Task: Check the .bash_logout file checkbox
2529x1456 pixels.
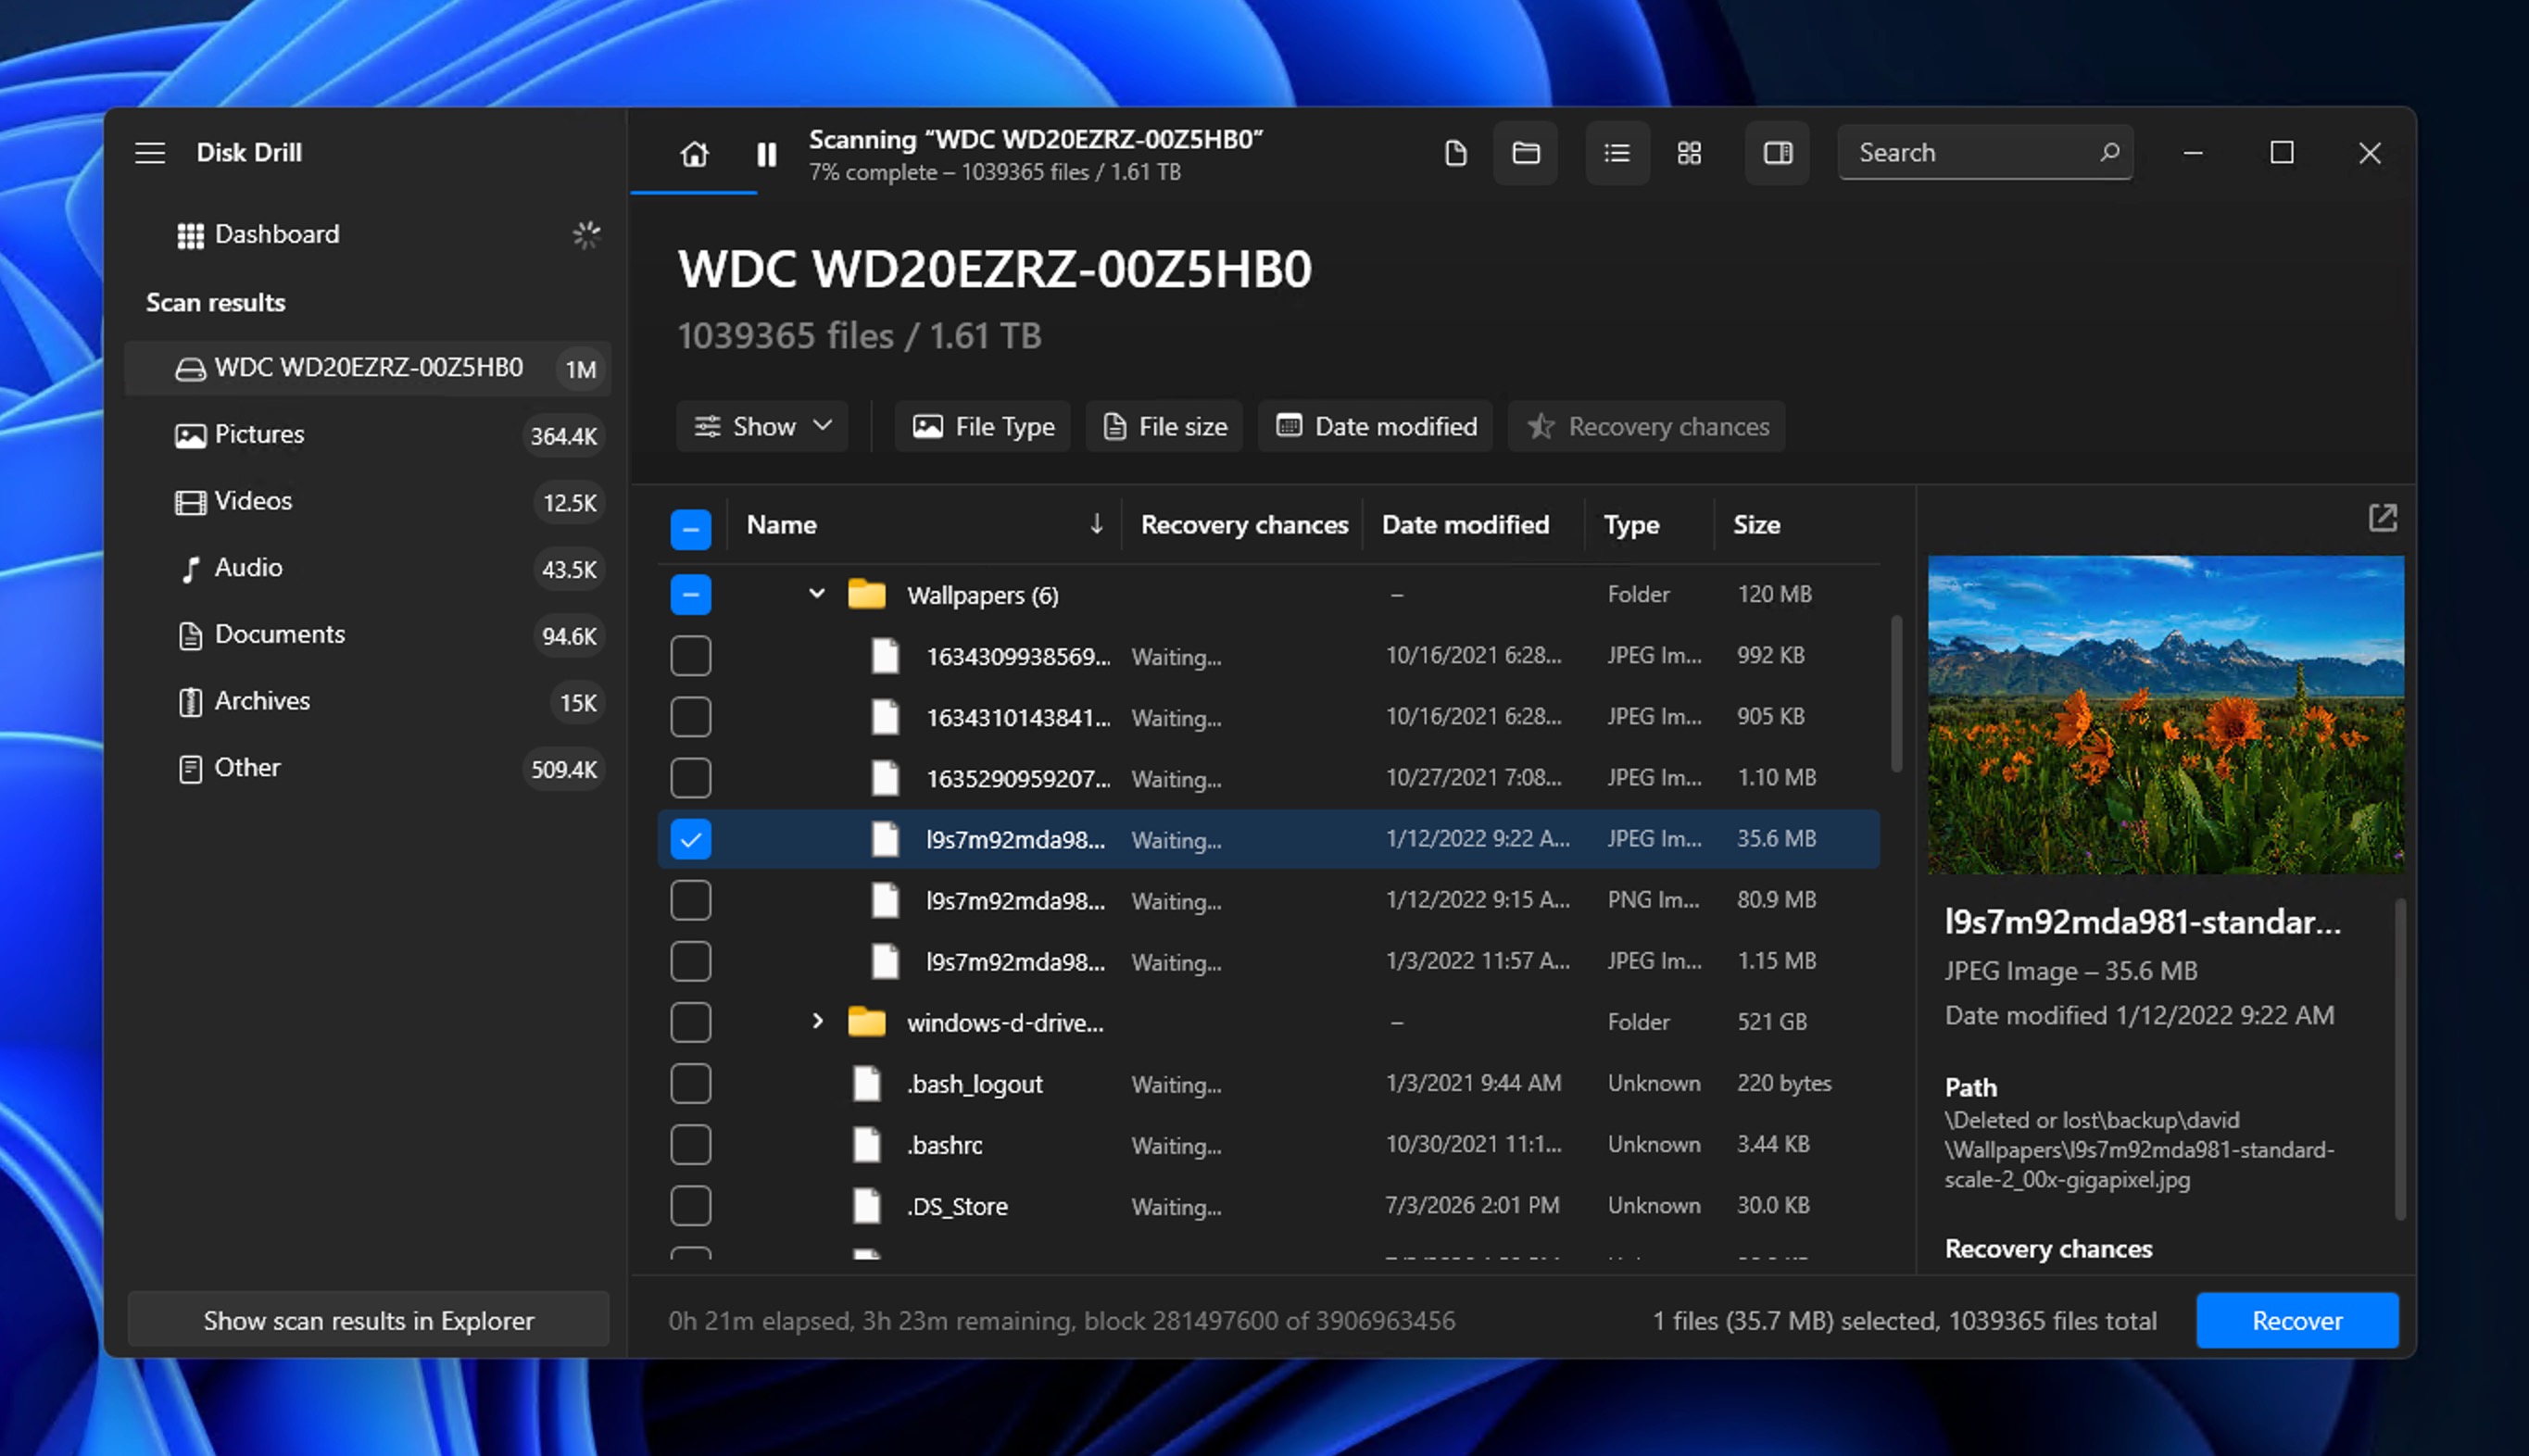Action: click(x=691, y=1084)
